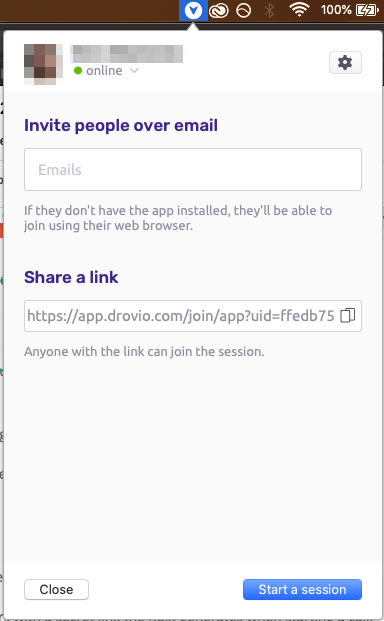
Task: Focus the Emails input field
Action: pyautogui.click(x=193, y=170)
